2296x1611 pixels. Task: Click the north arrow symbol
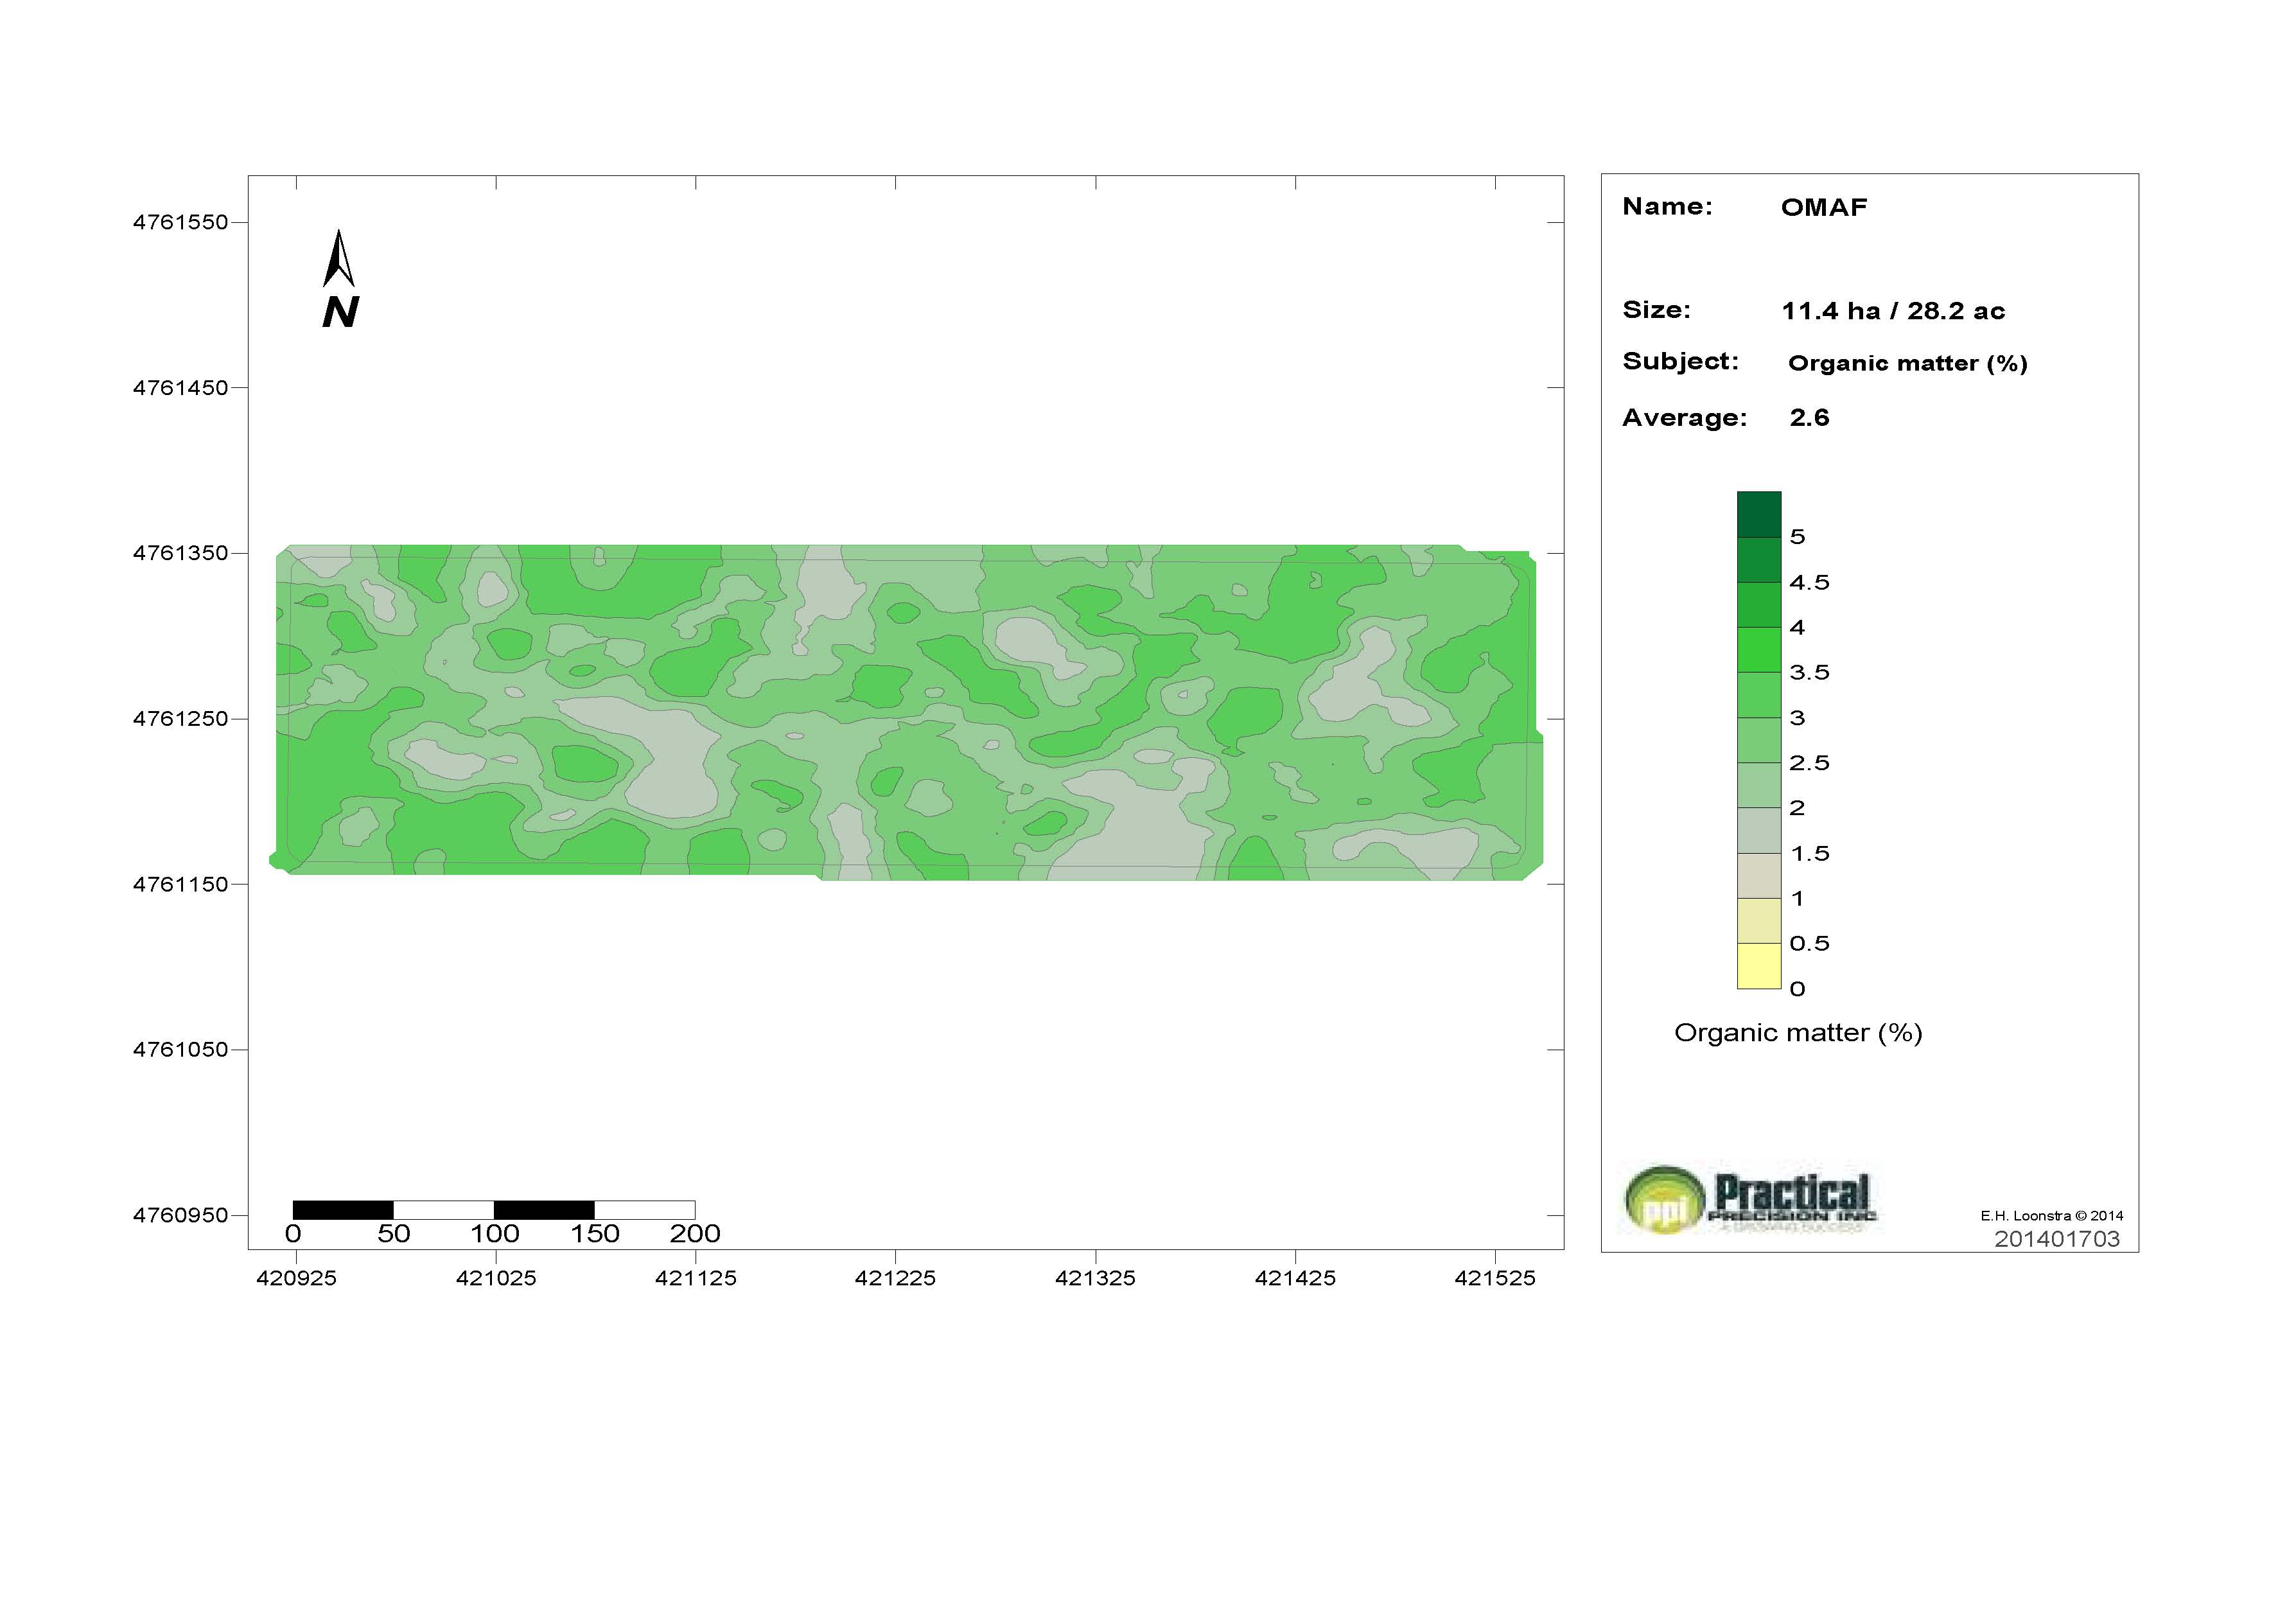pyautogui.click(x=339, y=278)
